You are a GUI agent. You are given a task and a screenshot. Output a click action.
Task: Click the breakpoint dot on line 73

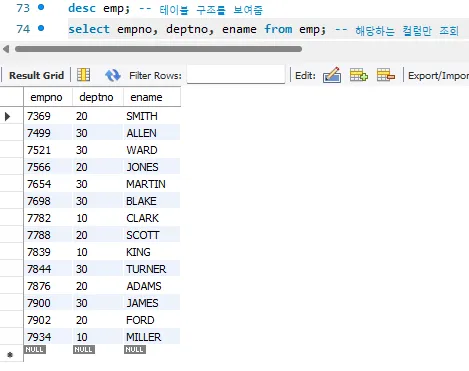click(41, 7)
